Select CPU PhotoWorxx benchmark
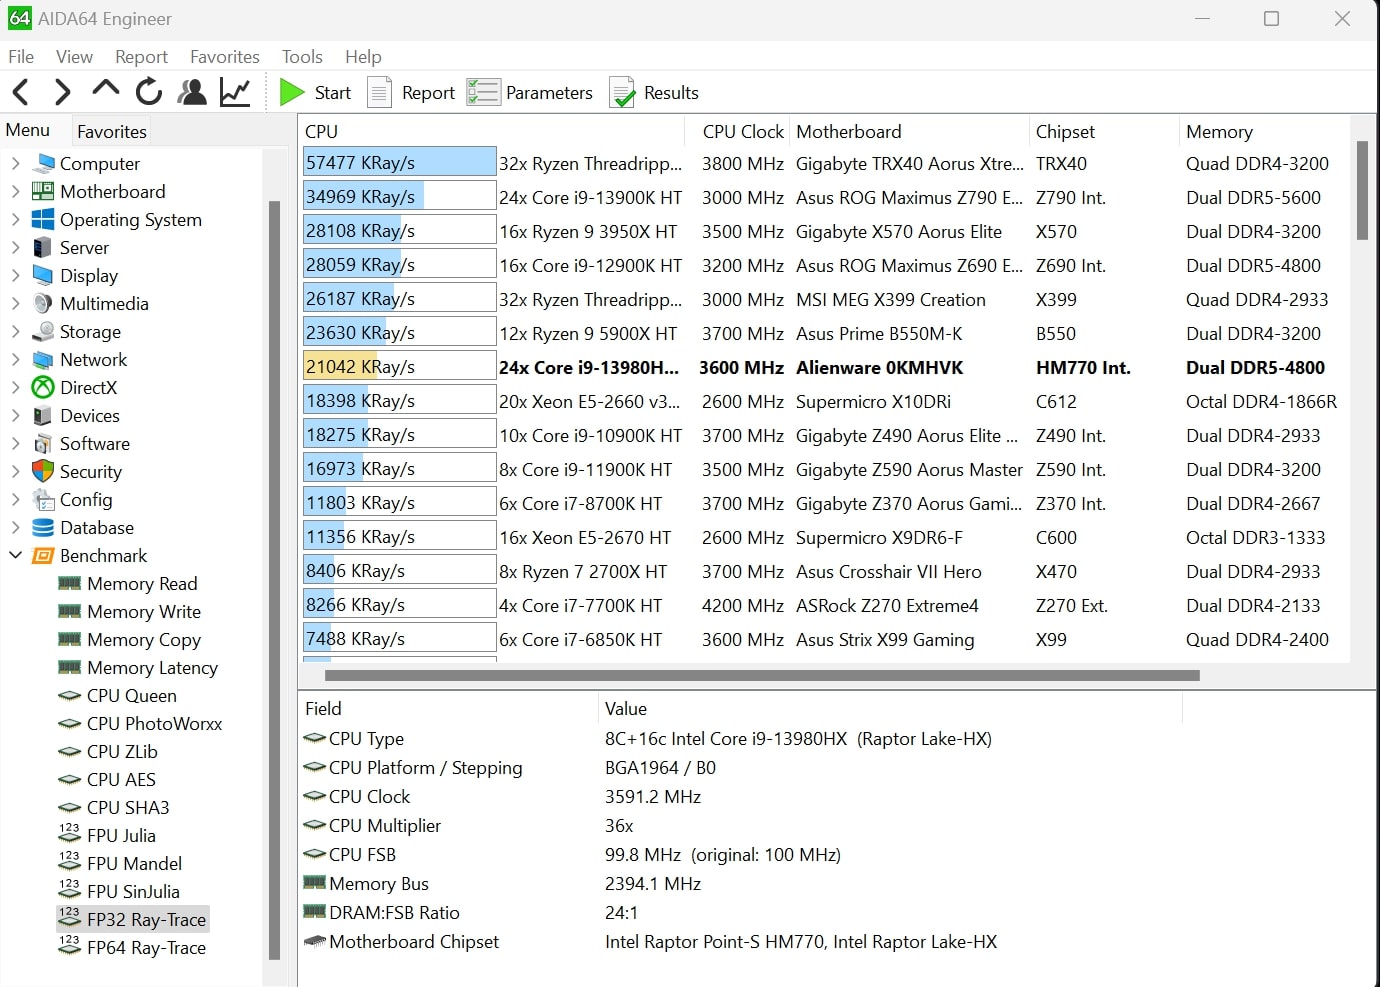Screen dimensions: 1380x987 point(154,723)
